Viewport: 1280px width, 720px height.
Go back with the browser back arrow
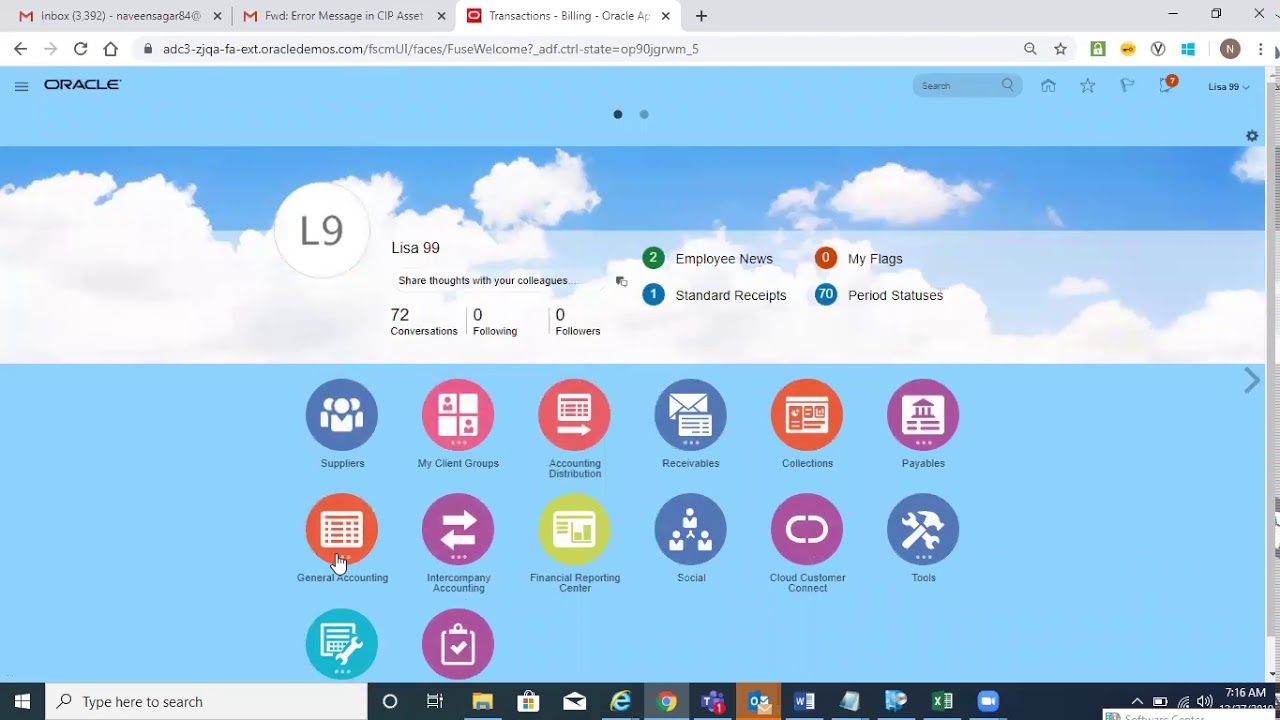pos(21,49)
